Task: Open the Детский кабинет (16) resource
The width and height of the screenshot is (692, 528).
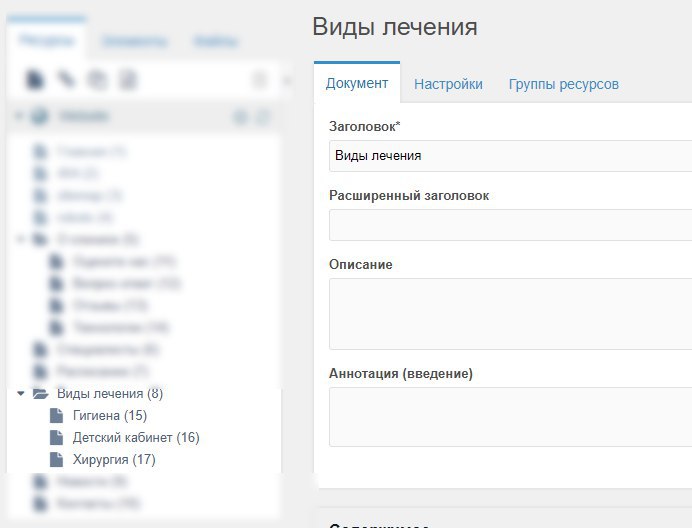Action: pos(136,437)
